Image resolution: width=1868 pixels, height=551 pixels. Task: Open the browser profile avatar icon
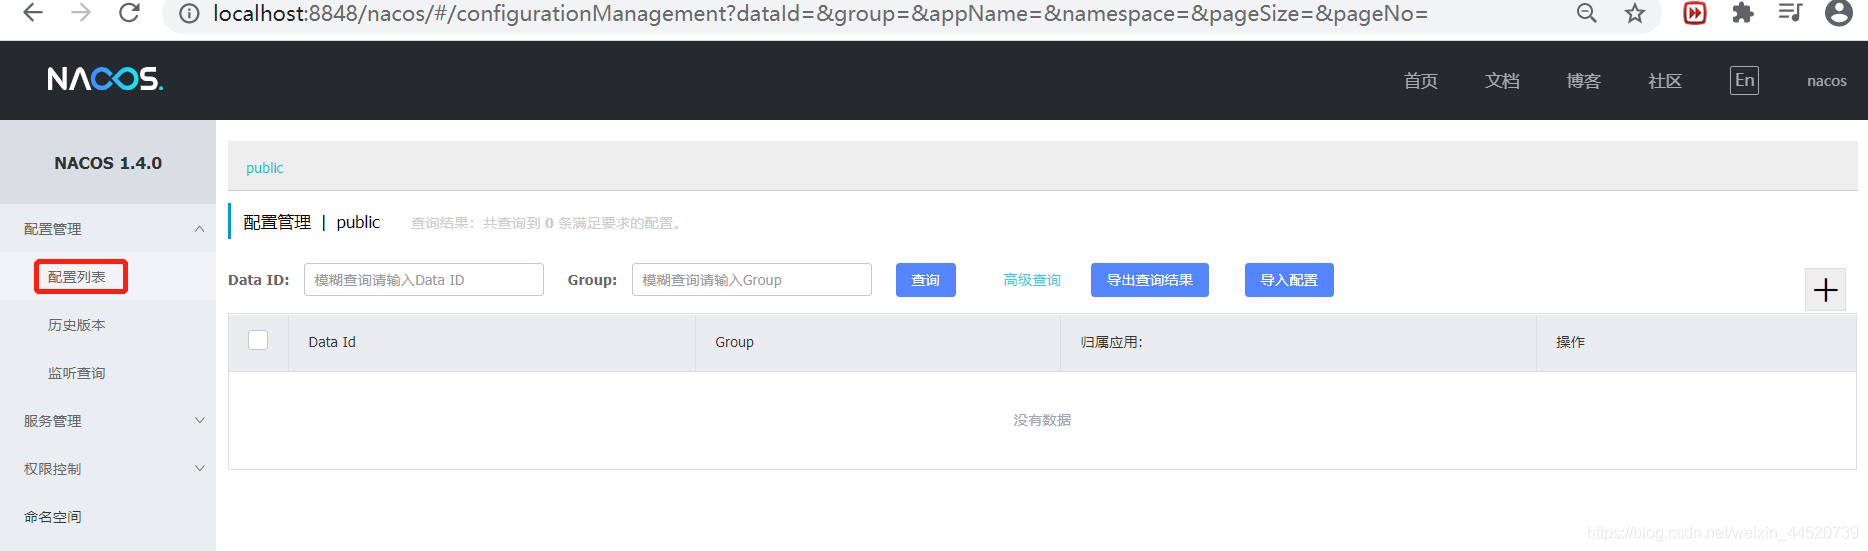(x=1839, y=13)
